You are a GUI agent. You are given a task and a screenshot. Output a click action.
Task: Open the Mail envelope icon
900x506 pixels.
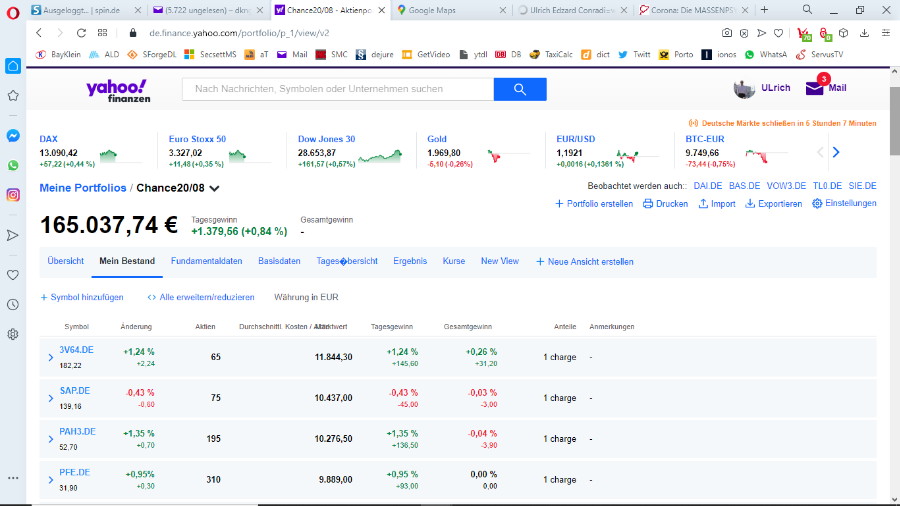pos(815,88)
